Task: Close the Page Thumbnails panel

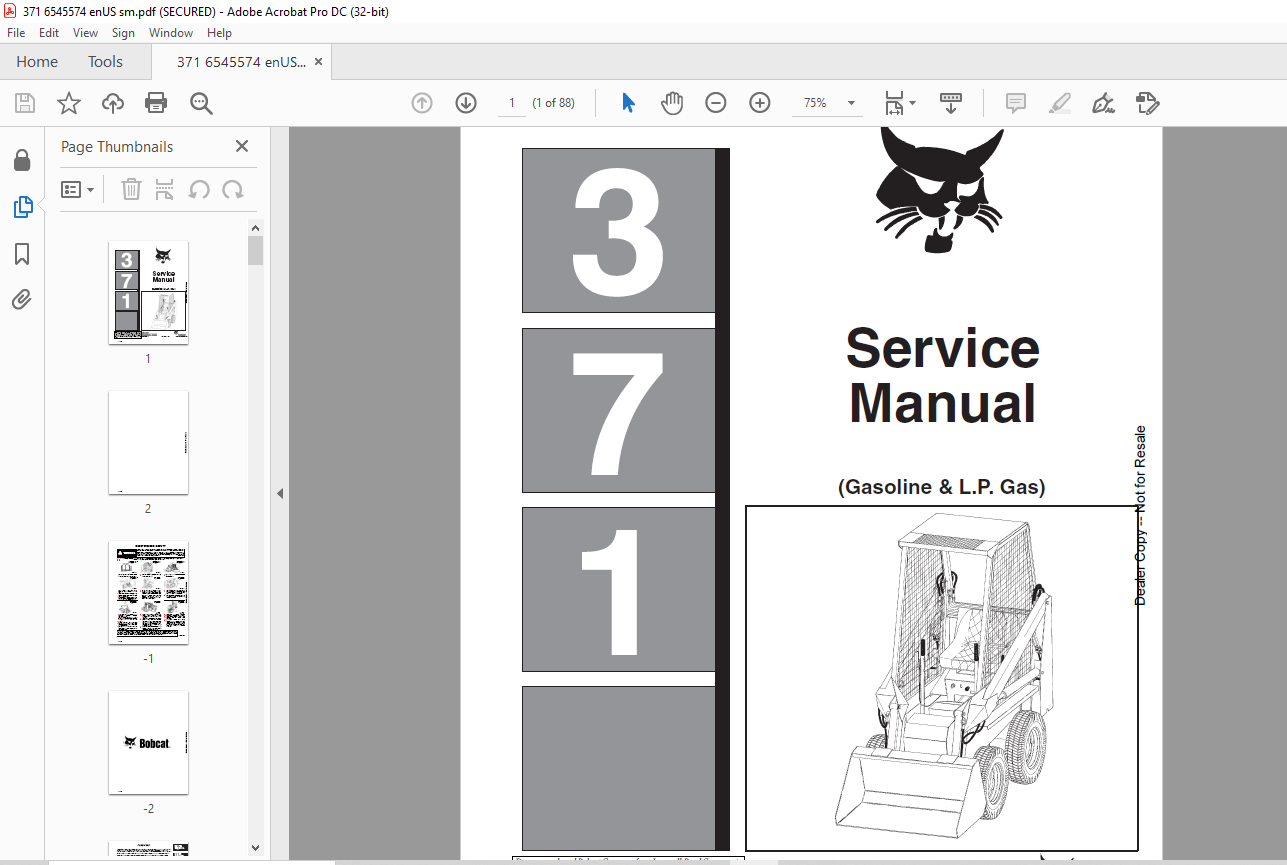Action: [x=242, y=146]
